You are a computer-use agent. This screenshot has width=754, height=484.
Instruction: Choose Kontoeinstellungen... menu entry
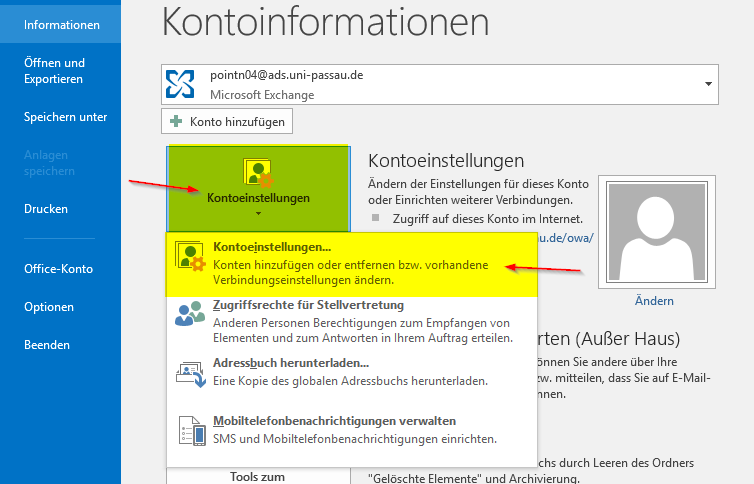pos(352,264)
